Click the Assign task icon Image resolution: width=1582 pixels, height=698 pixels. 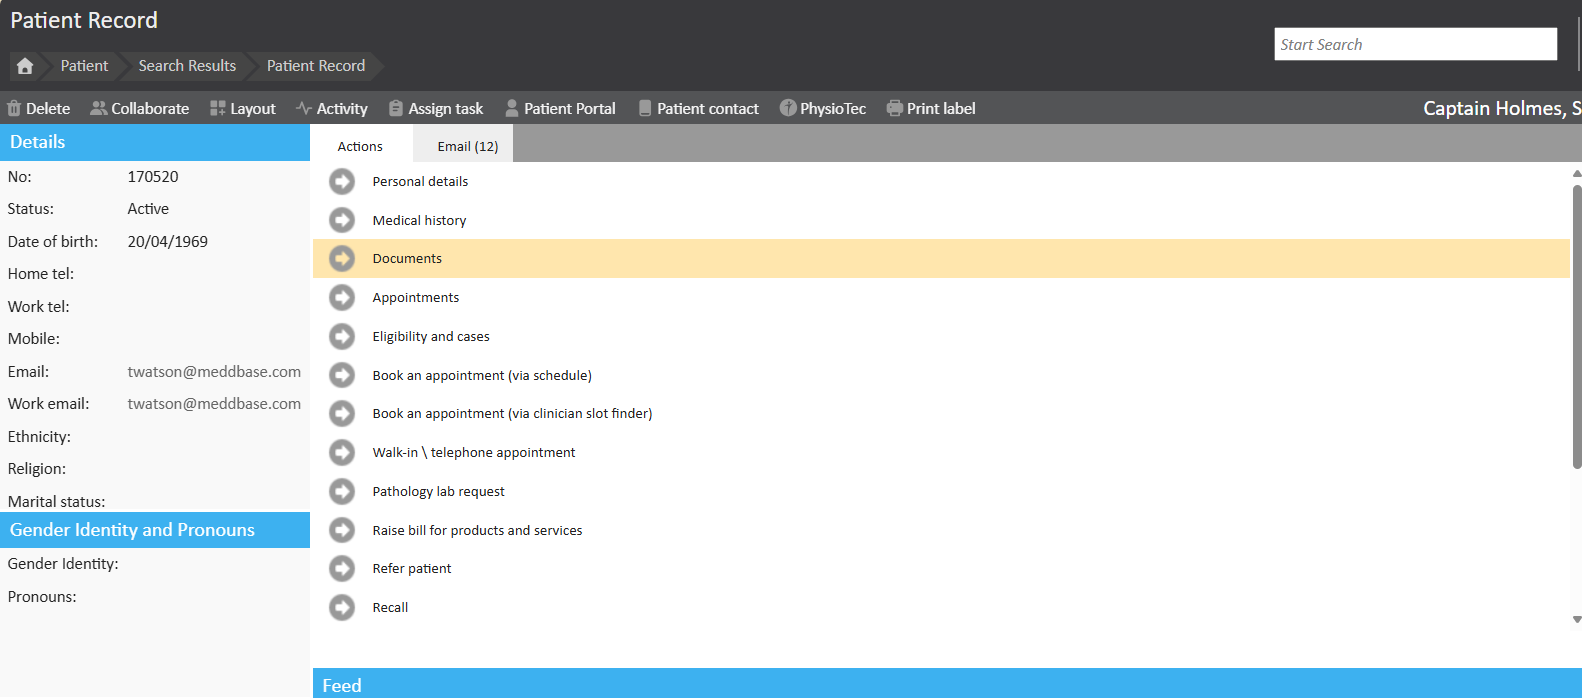[396, 108]
